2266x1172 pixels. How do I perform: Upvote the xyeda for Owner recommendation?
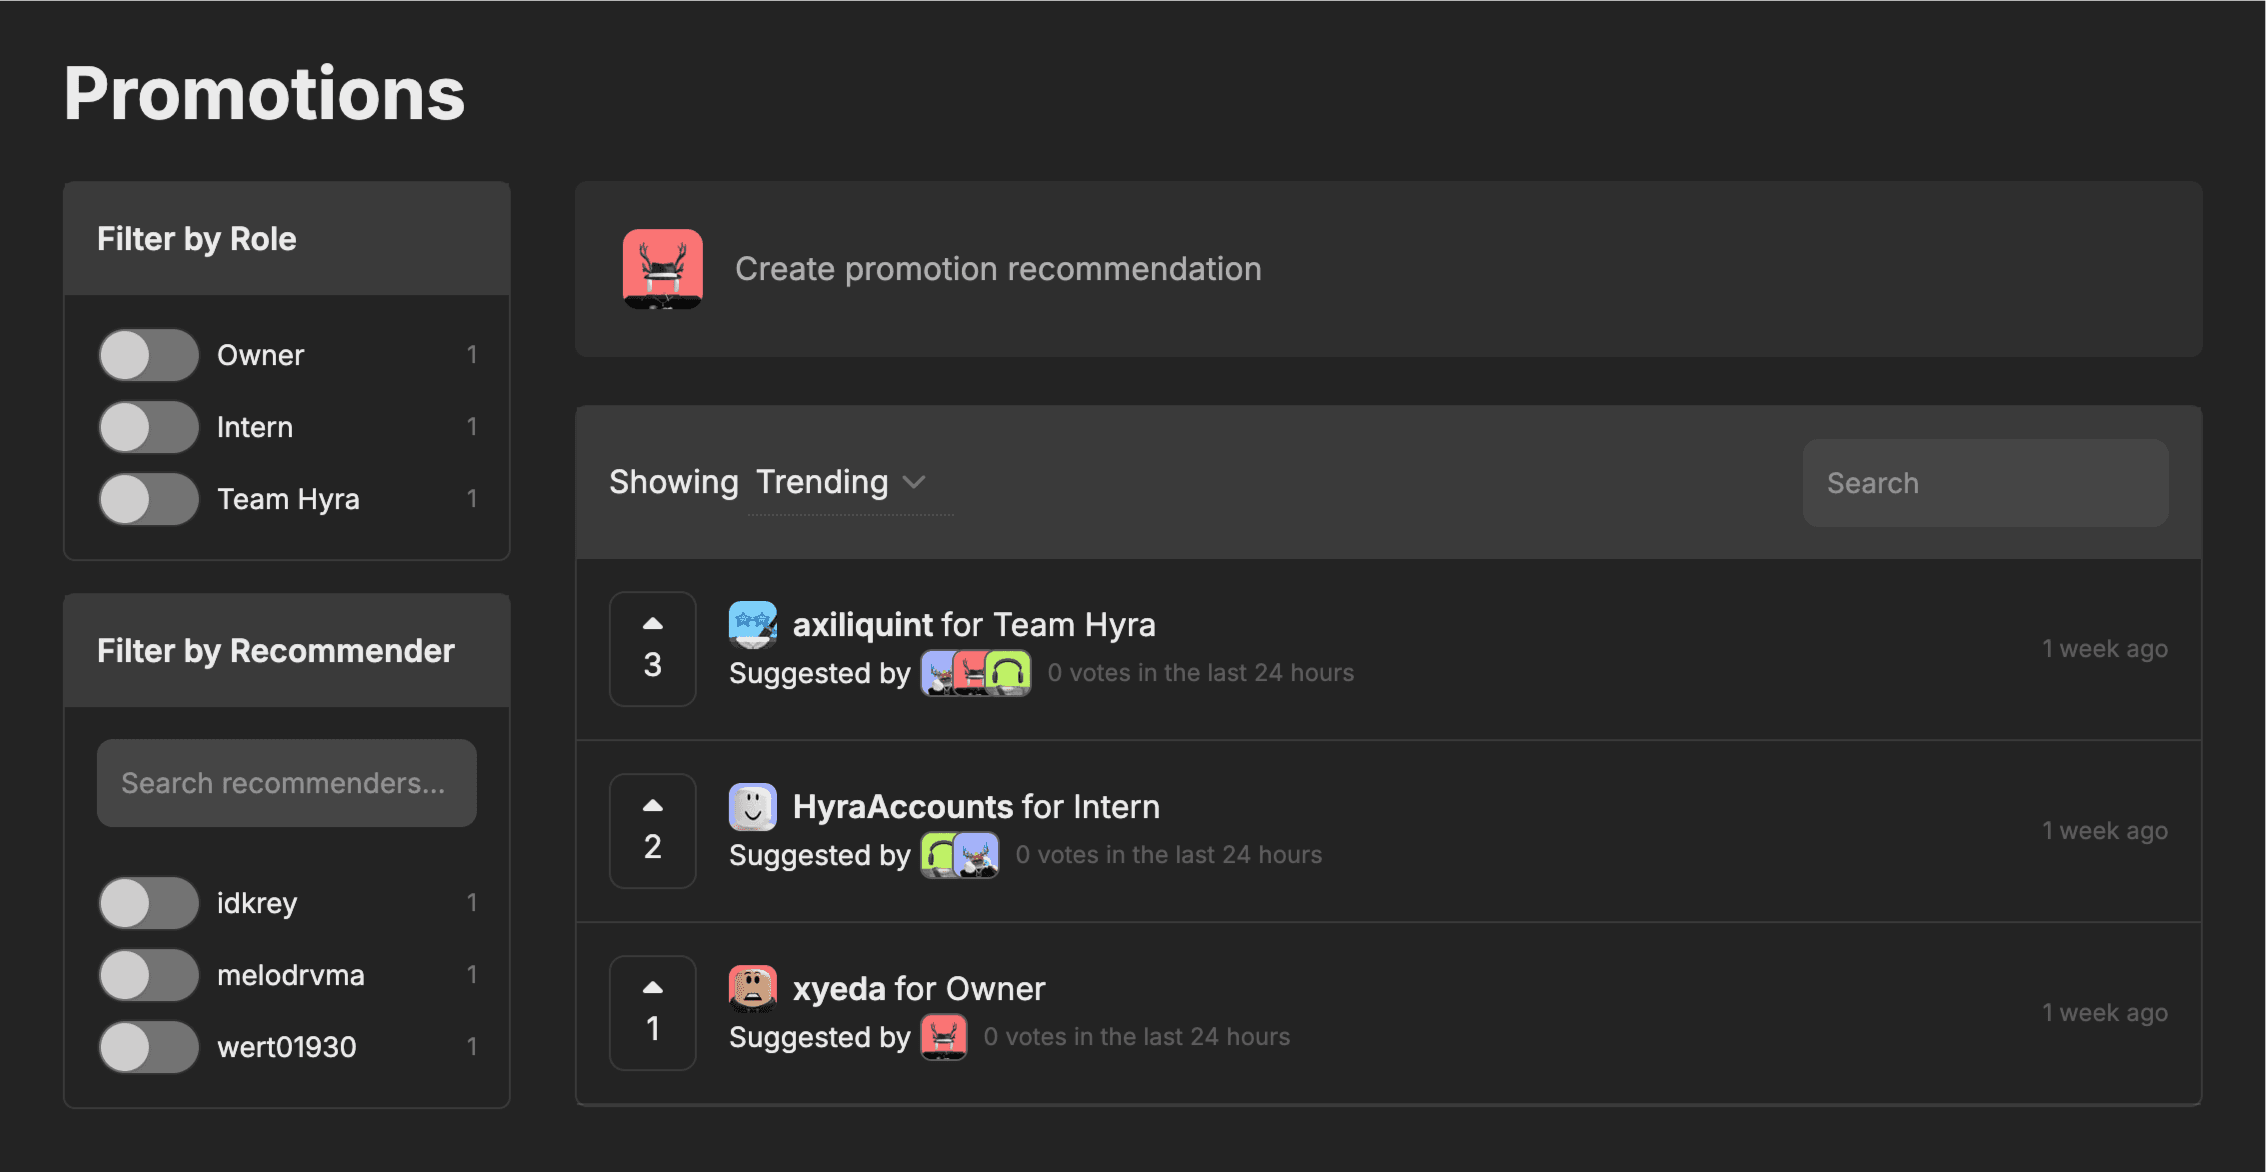point(652,989)
